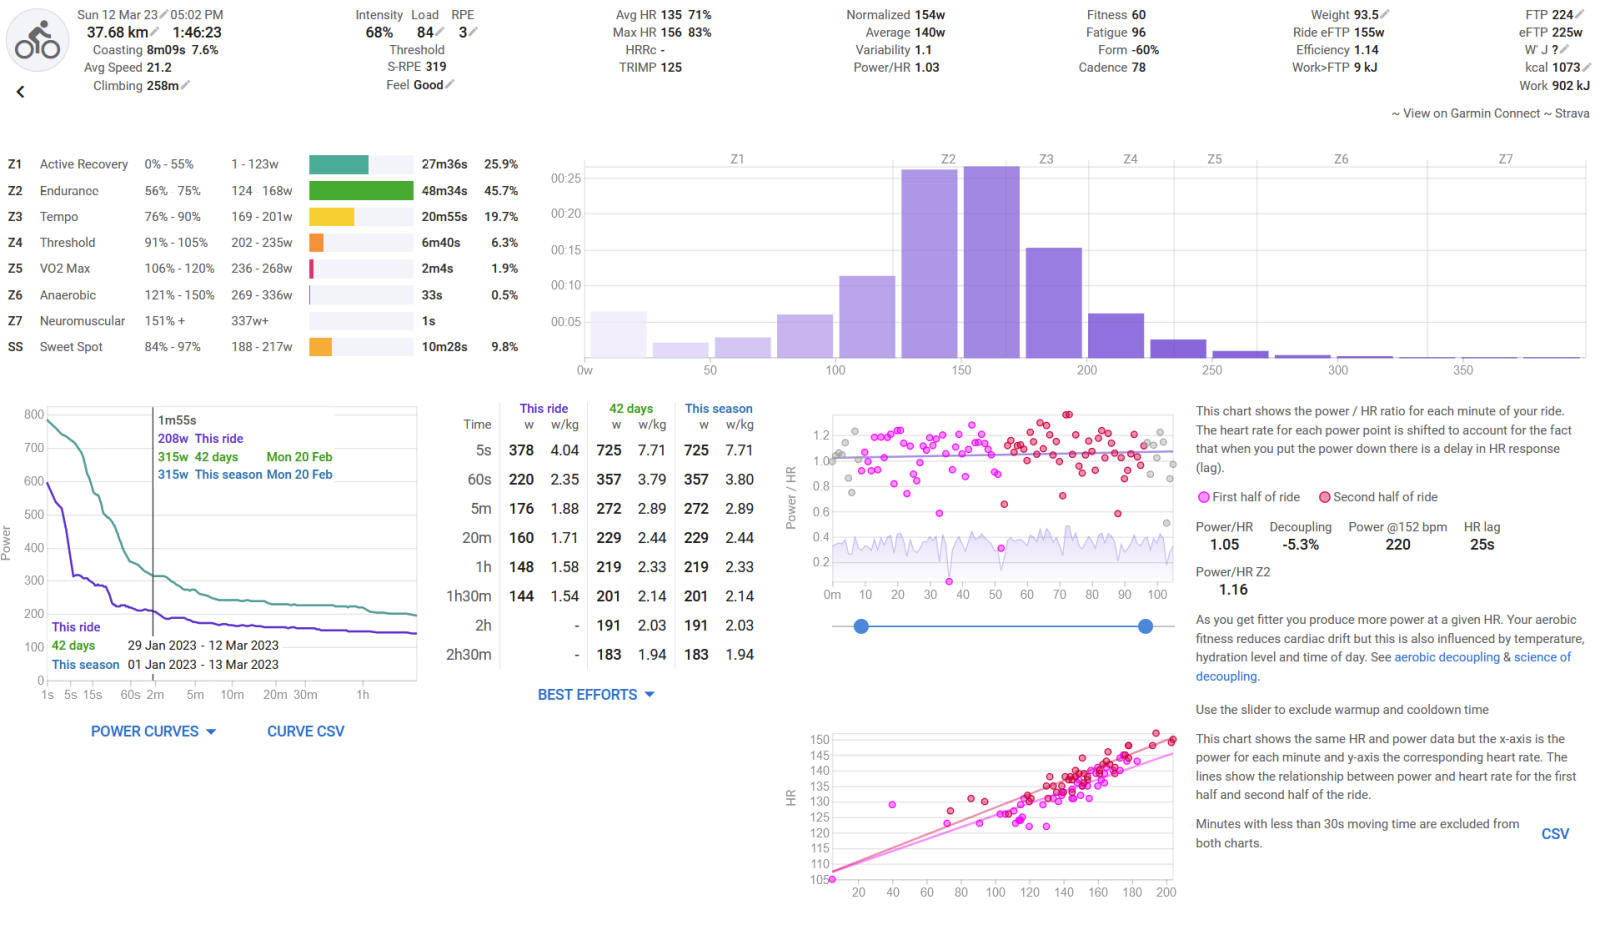
Task: Edit Climbing 258m with its pencil icon
Action: tap(186, 86)
